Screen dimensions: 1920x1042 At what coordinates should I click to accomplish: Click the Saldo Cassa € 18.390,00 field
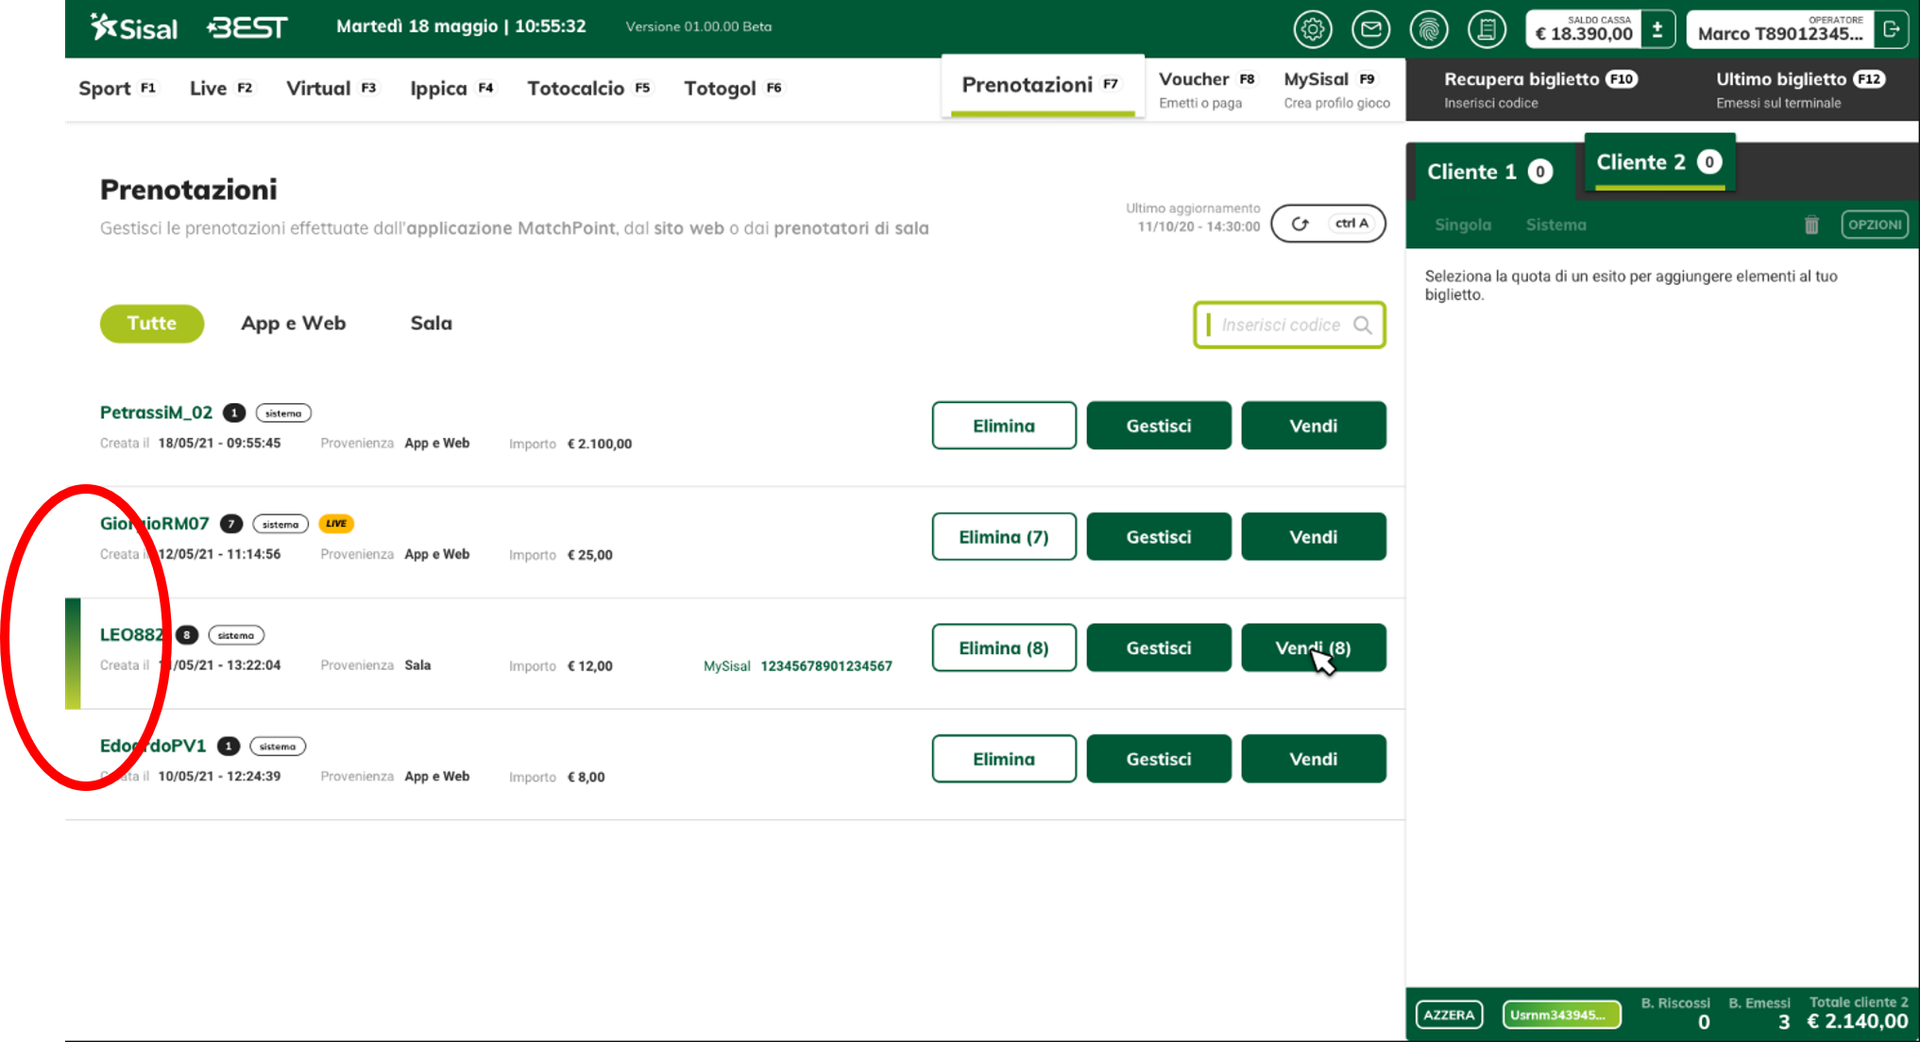coord(1584,30)
